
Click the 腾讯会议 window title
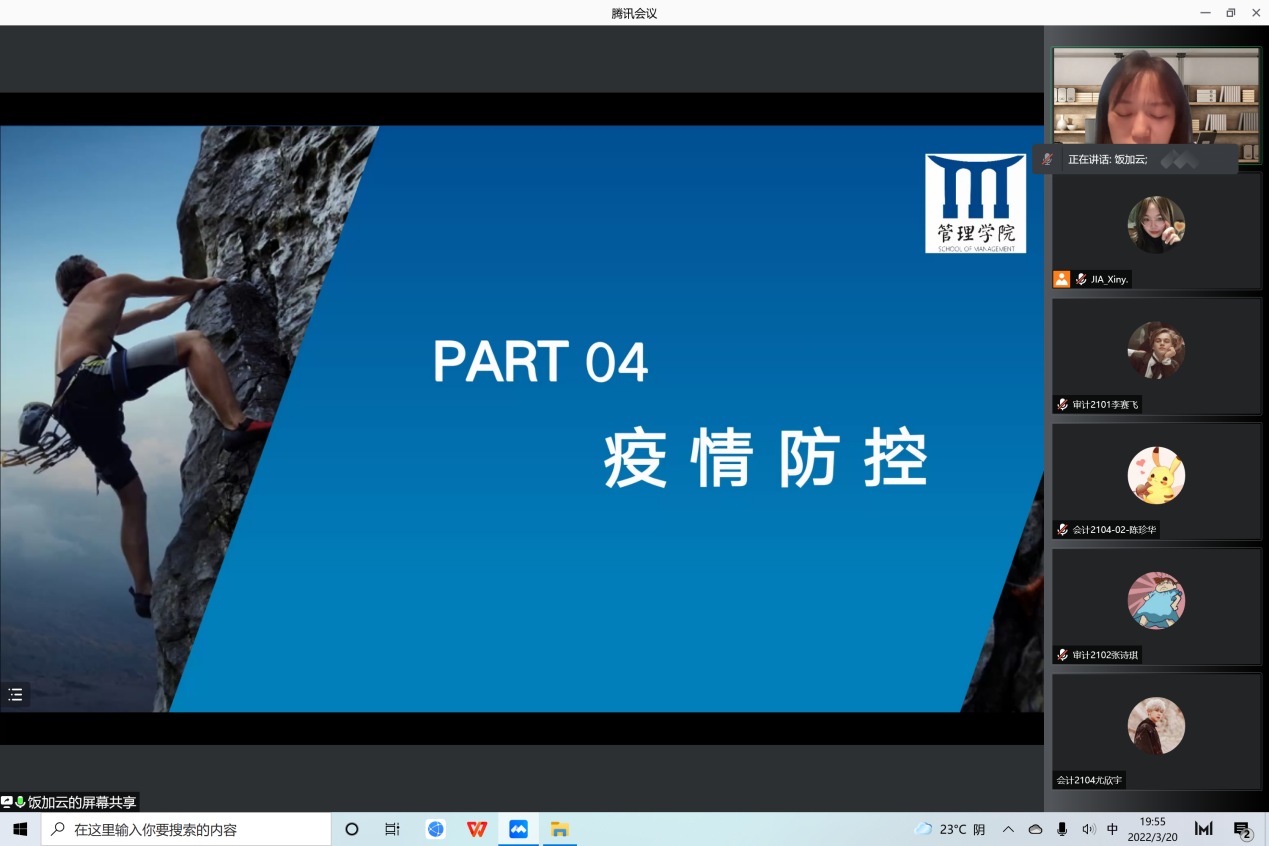(x=634, y=13)
